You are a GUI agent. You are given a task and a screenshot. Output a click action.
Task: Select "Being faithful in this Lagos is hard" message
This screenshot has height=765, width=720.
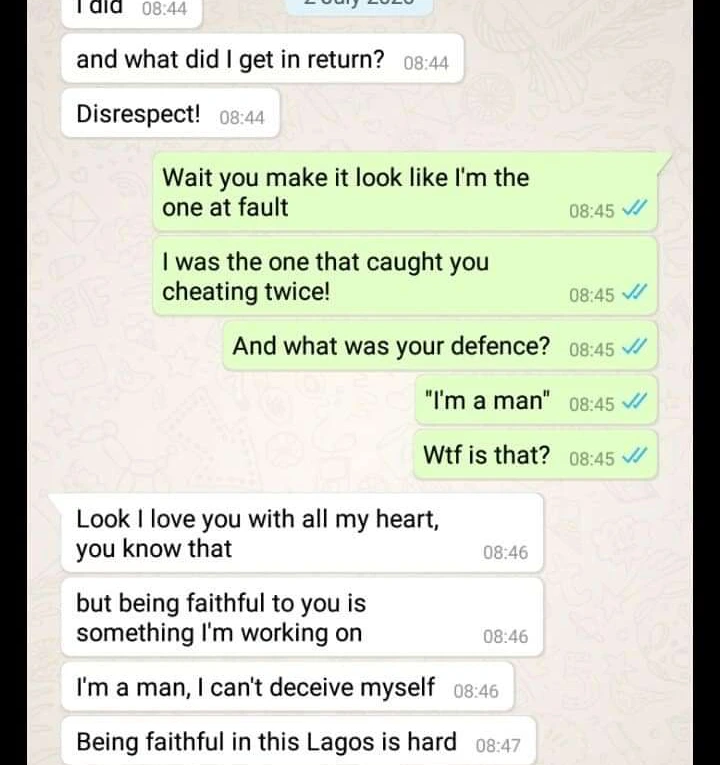pos(299,741)
